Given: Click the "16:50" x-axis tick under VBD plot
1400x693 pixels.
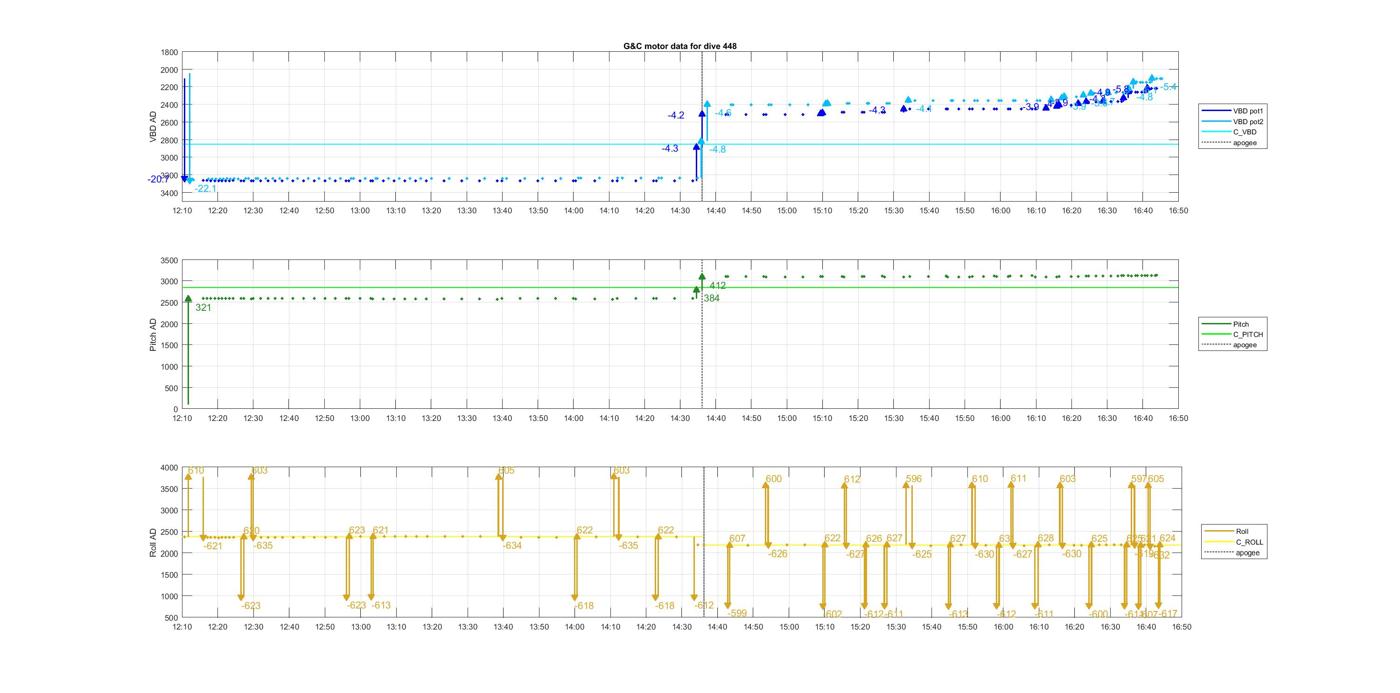Looking at the screenshot, I should pyautogui.click(x=1178, y=210).
